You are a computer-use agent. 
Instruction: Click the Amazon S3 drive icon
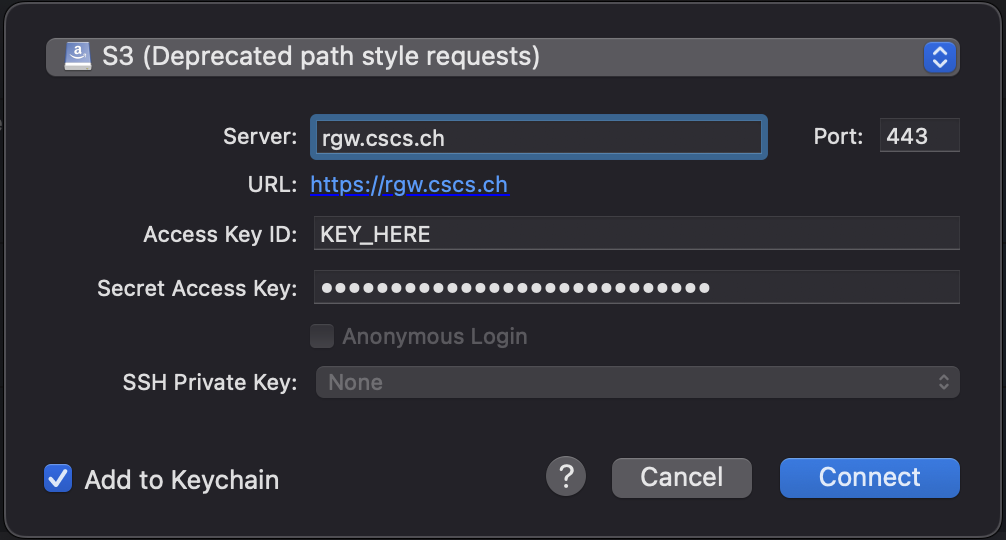point(78,56)
